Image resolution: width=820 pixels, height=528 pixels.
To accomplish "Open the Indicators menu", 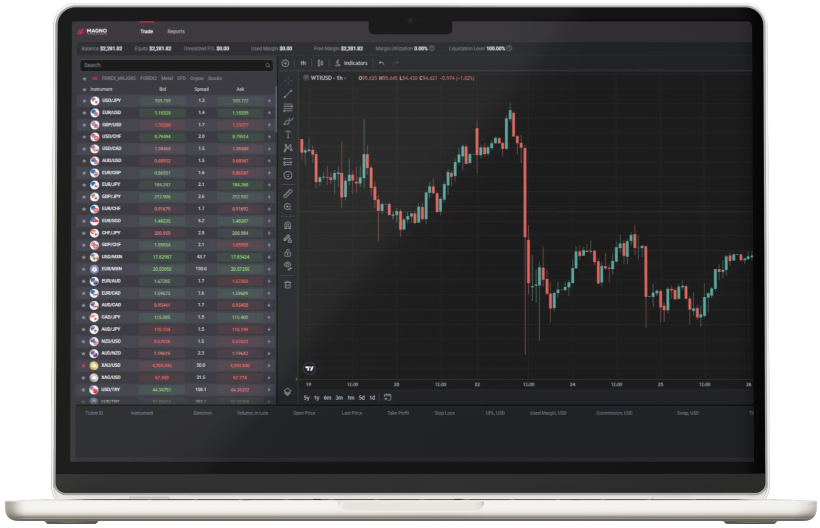I will point(351,63).
